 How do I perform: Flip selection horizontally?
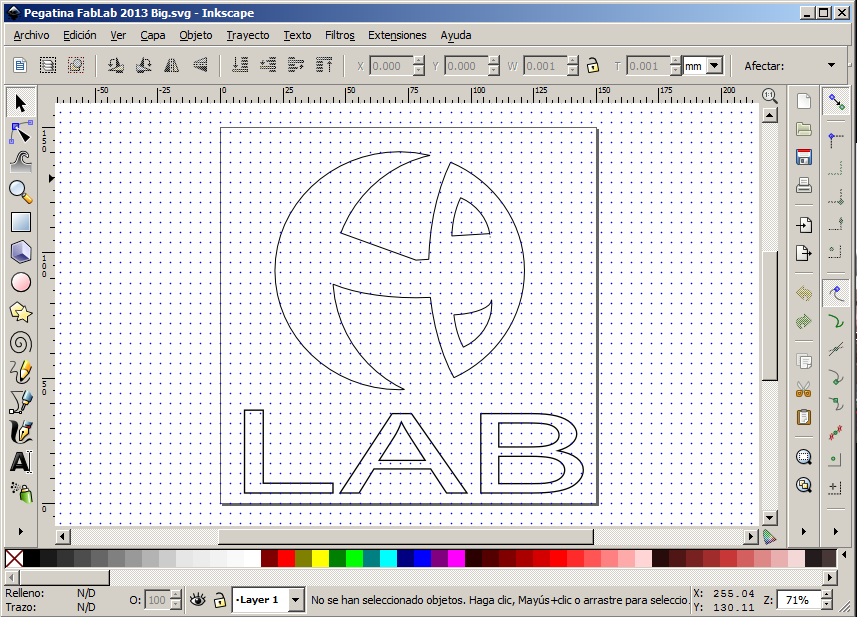[172, 66]
